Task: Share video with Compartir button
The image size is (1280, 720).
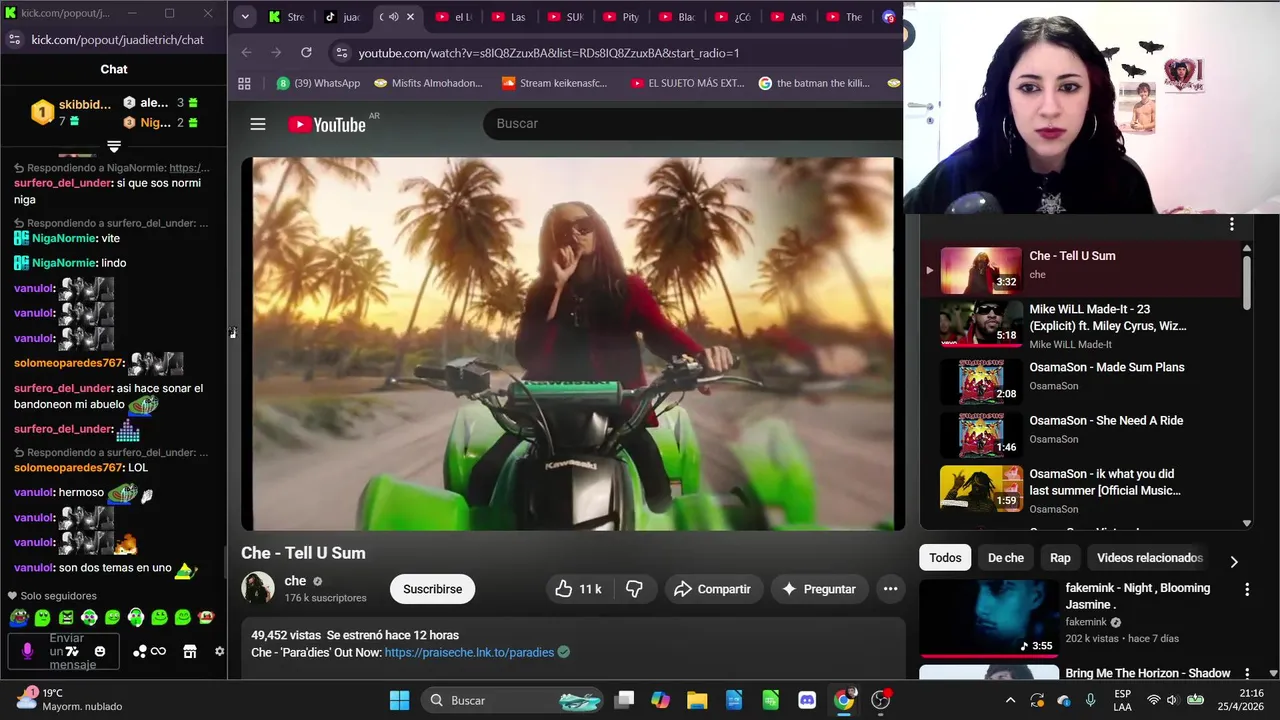Action: click(712, 589)
